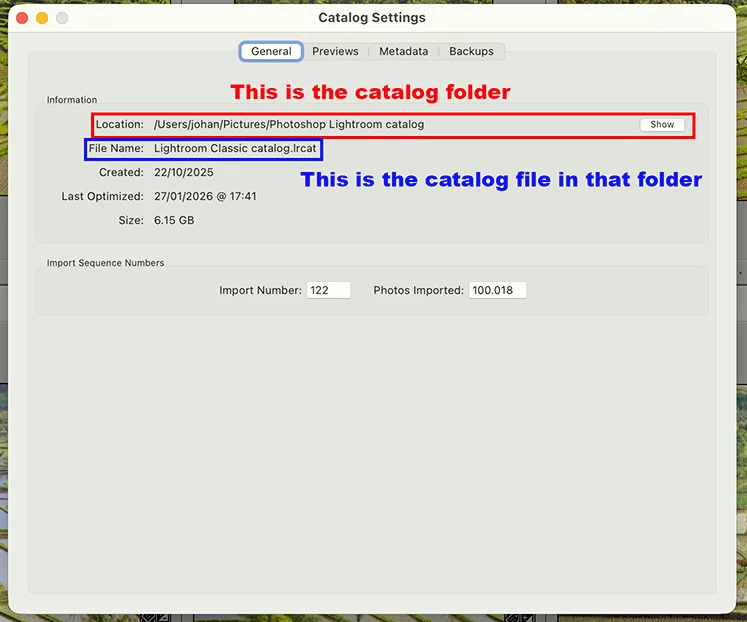Click Last Optimized value 27/01/2026 @ 17:41
The height and width of the screenshot is (622, 747).
[x=205, y=196]
